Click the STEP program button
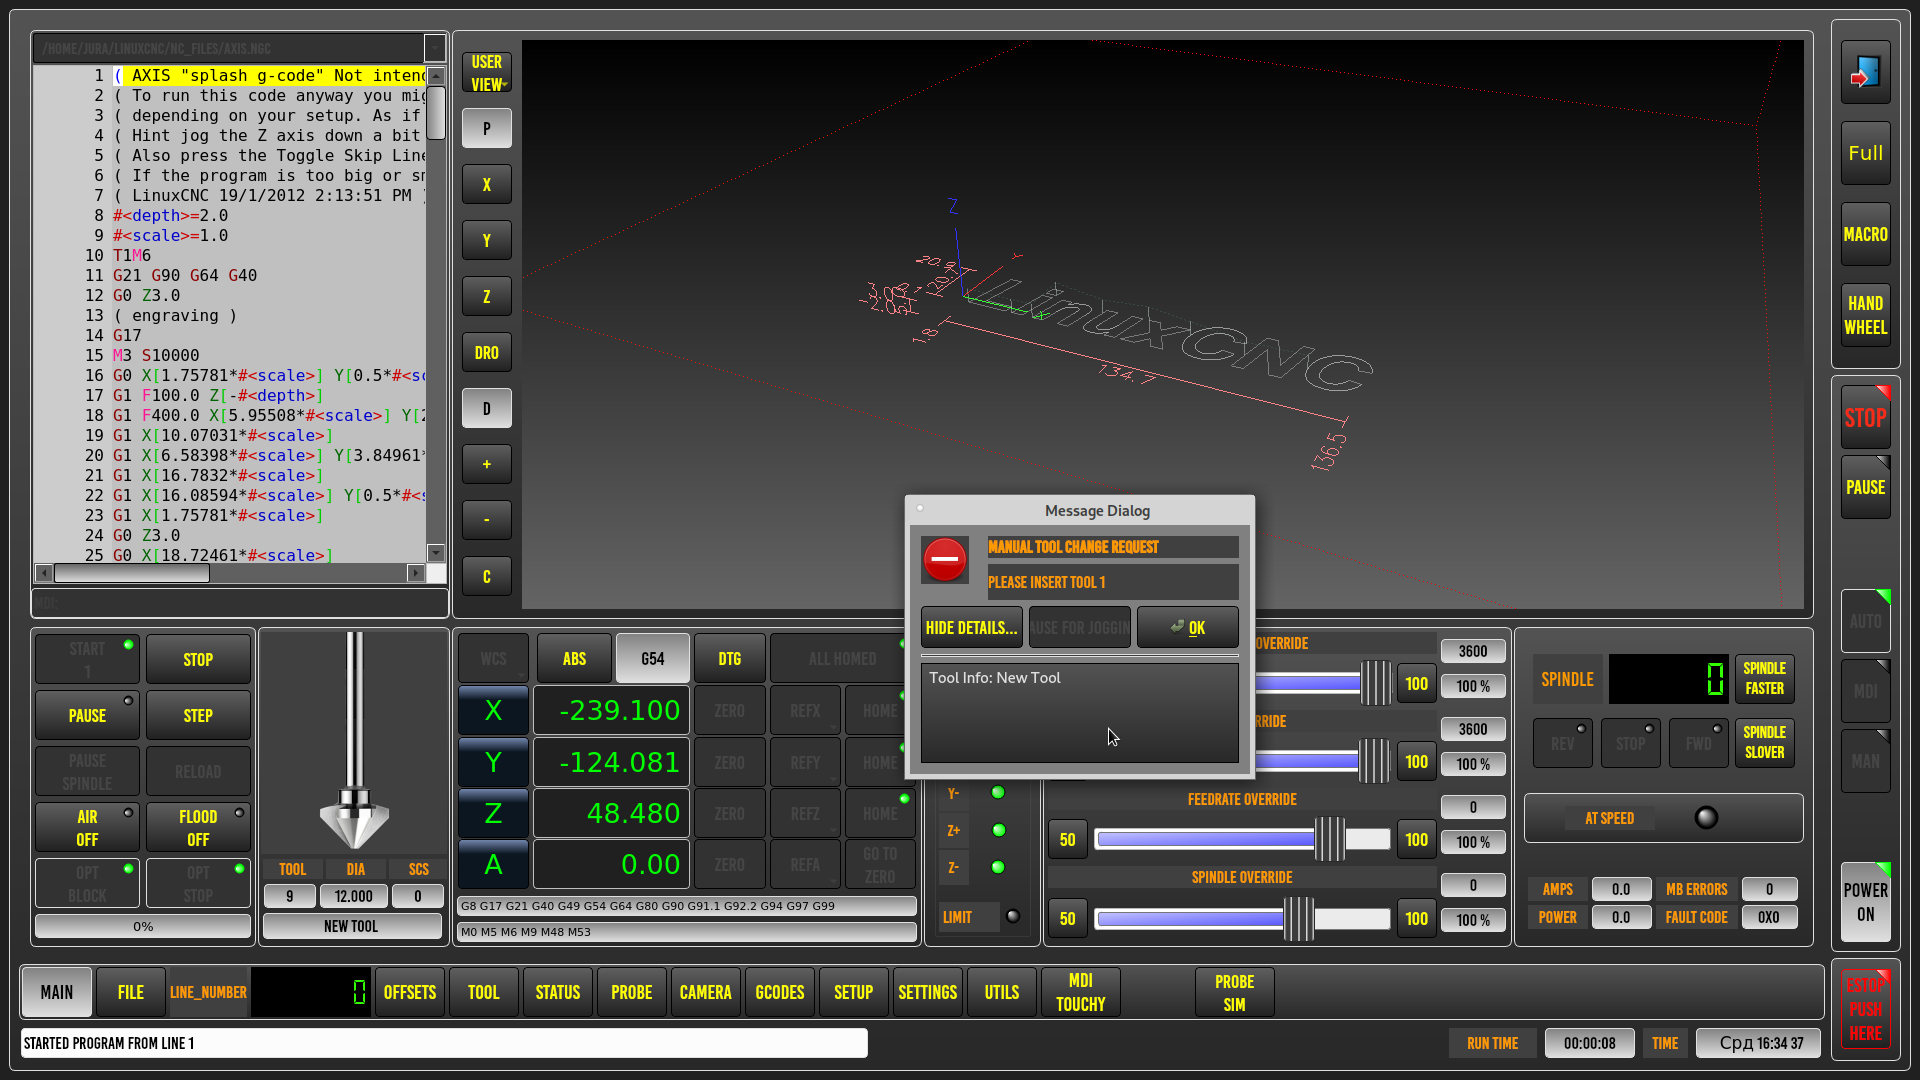 coord(198,716)
